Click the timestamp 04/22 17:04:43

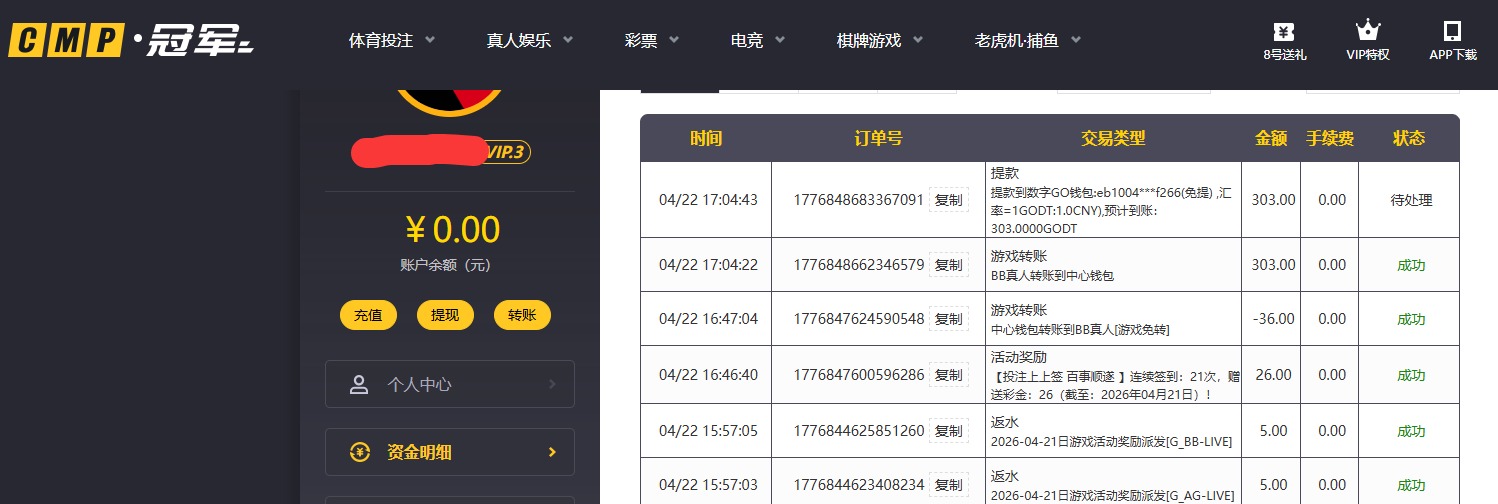pyautogui.click(x=708, y=200)
